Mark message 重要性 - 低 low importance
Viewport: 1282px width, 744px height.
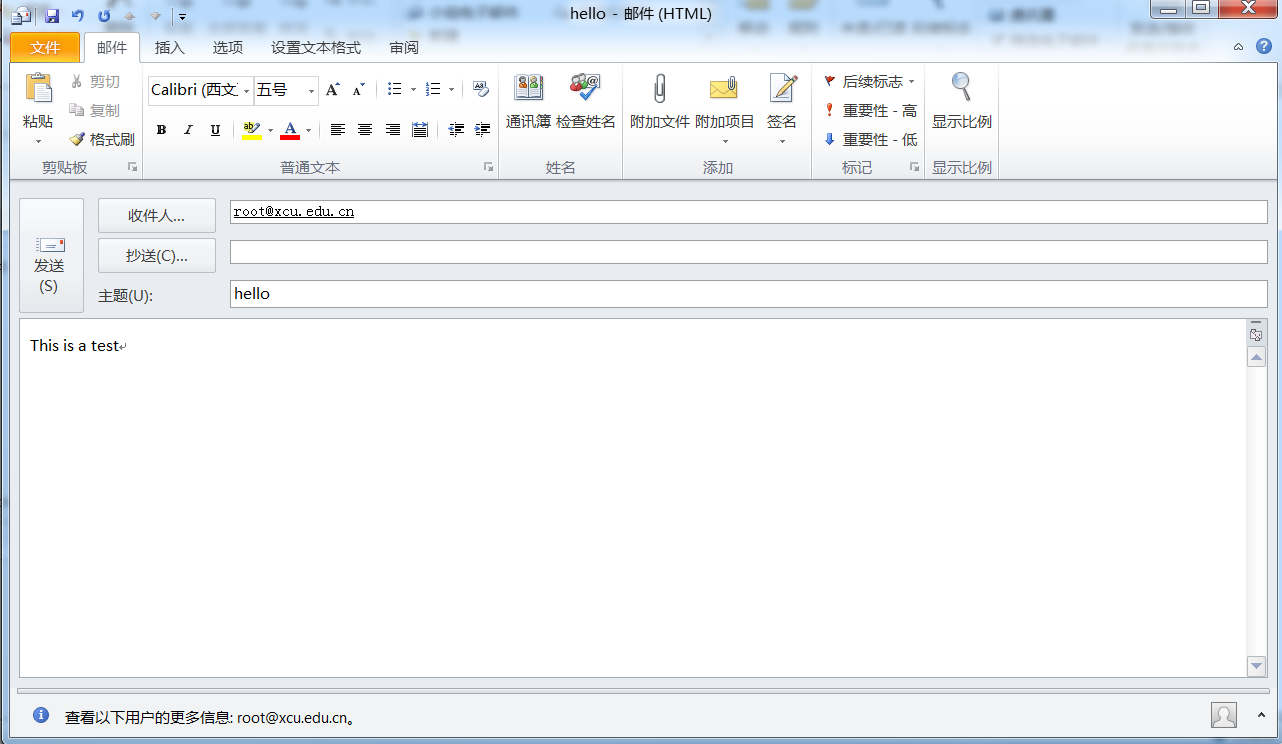point(869,140)
